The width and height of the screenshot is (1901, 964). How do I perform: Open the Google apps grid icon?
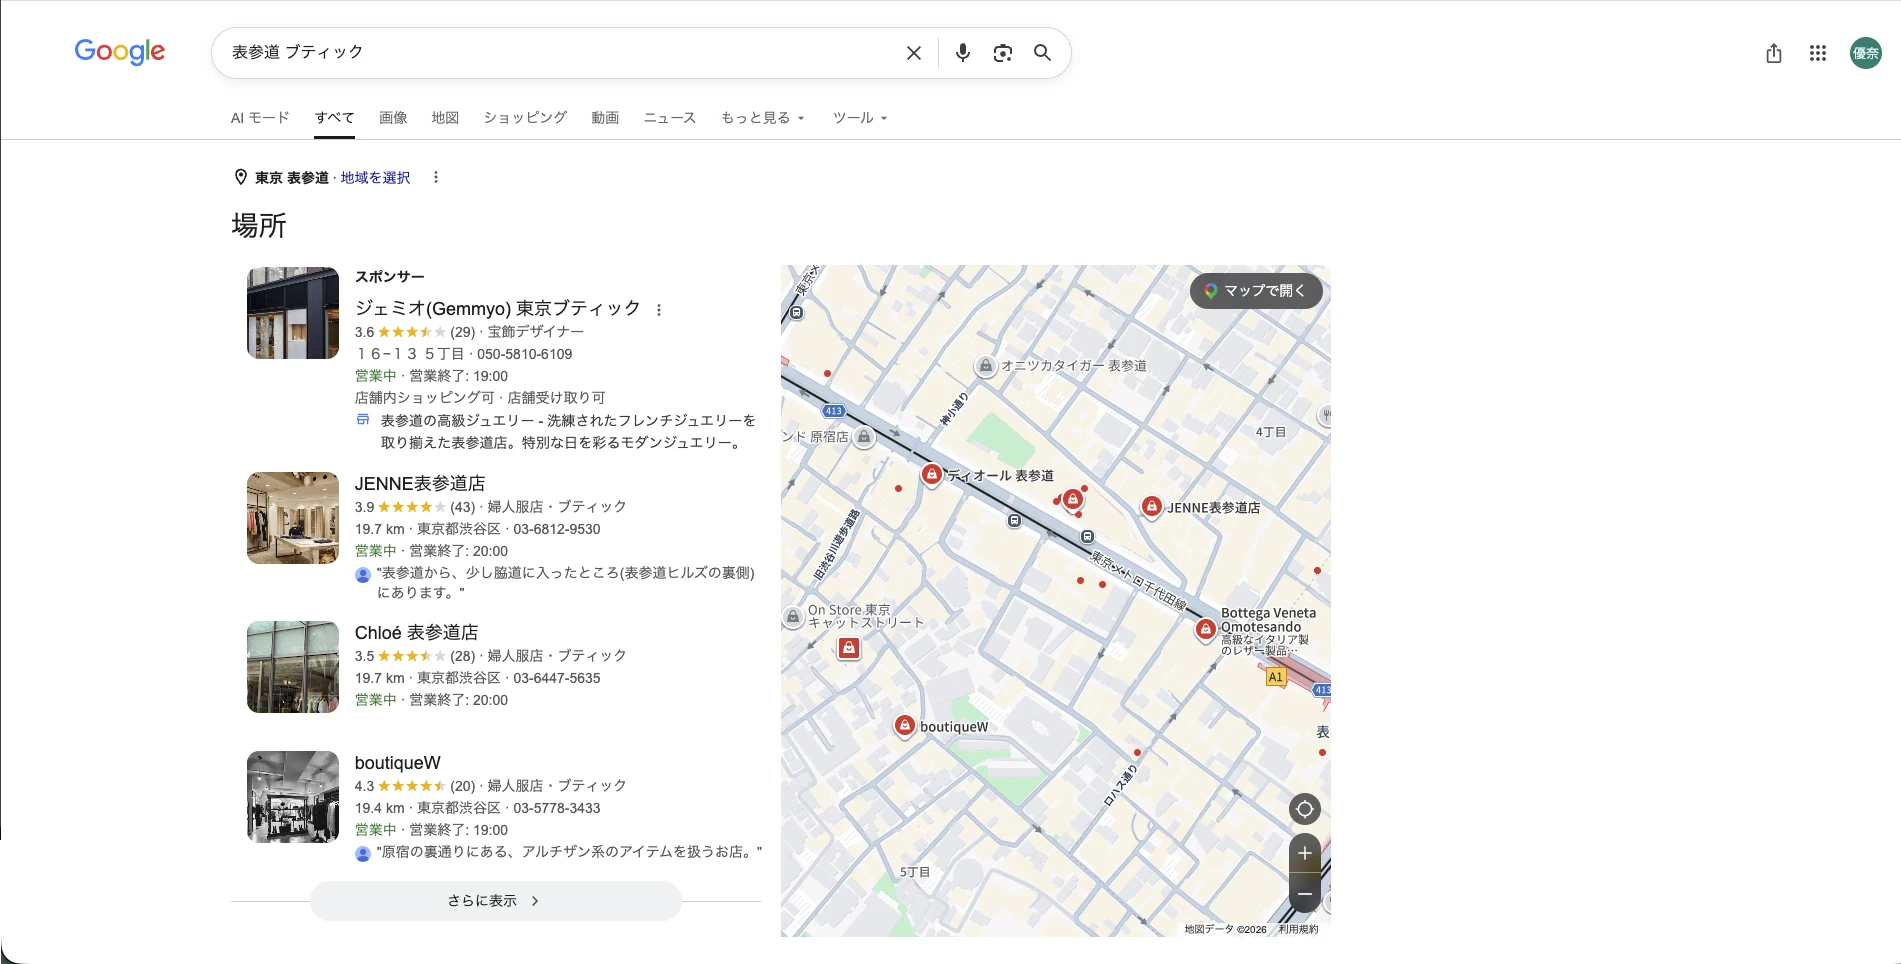1817,53
